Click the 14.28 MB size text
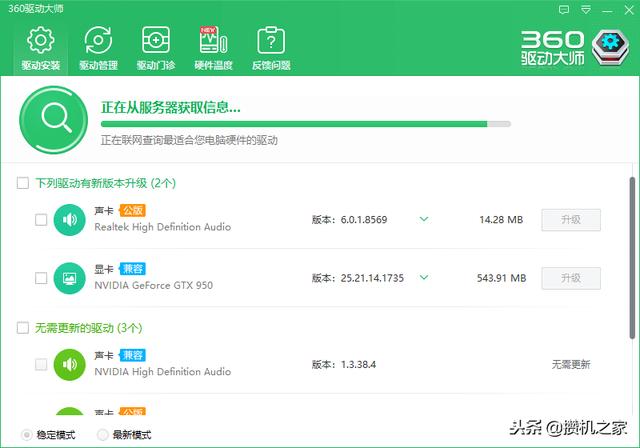640x448 pixels. (501, 220)
